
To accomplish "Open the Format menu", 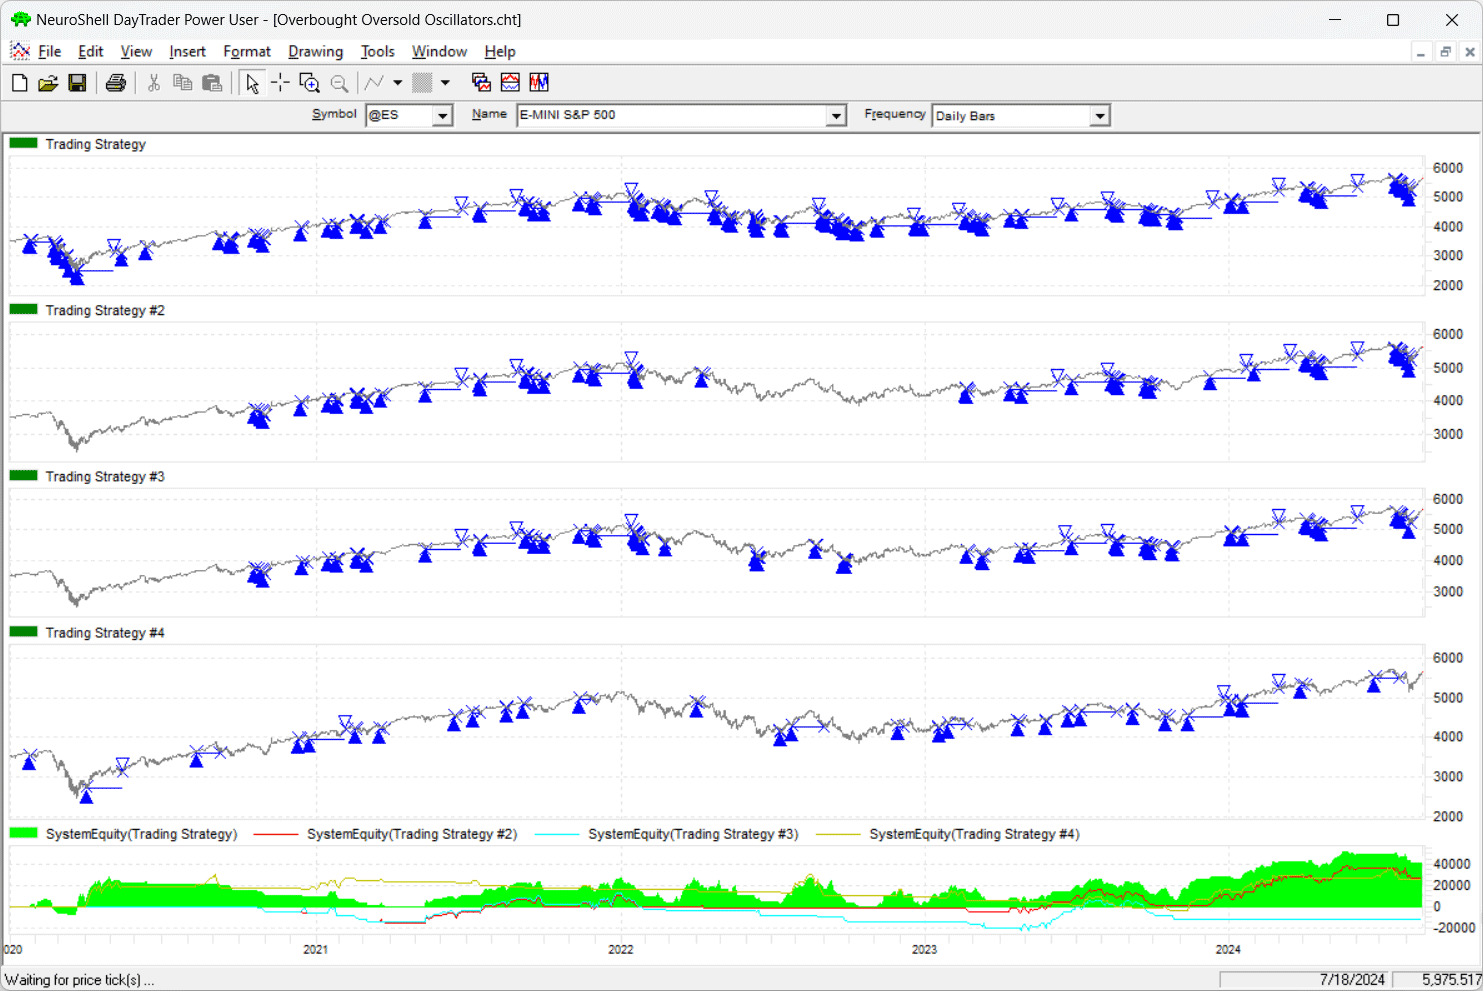I will tap(247, 52).
